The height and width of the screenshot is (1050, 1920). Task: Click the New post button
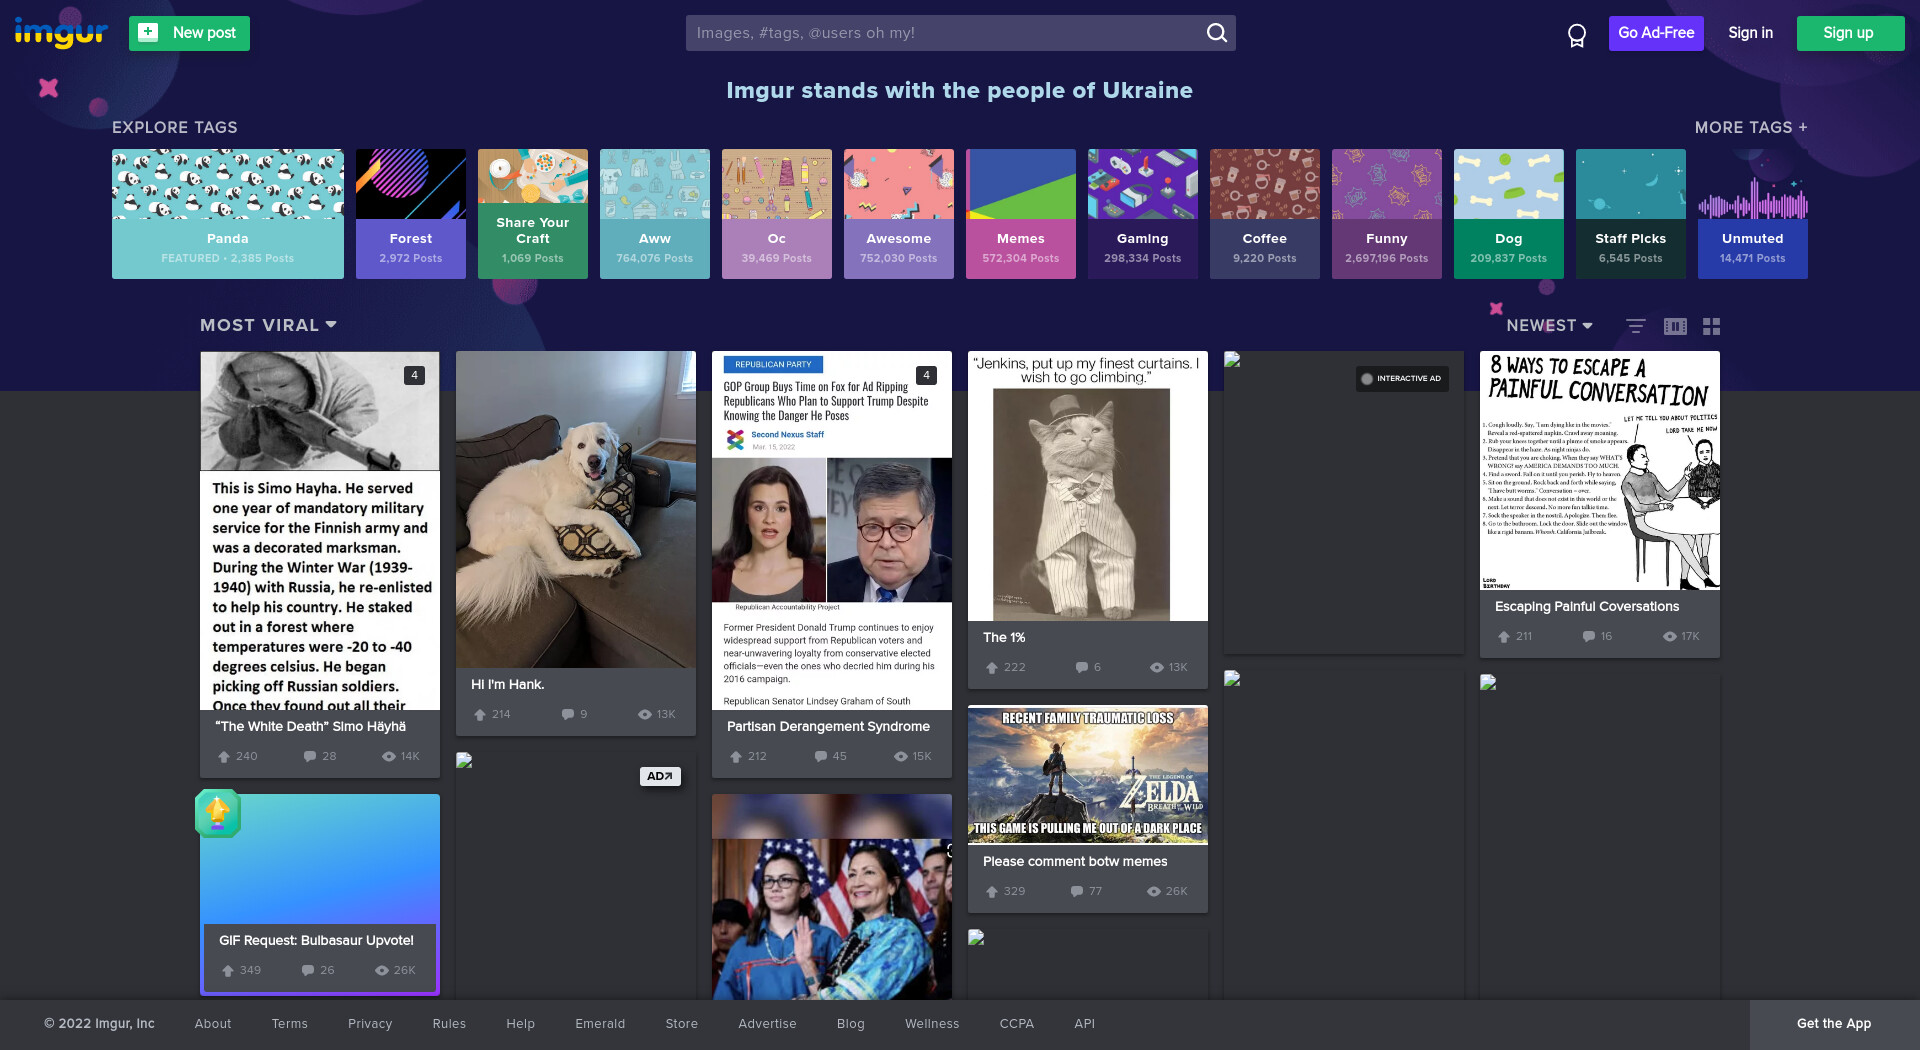(189, 33)
